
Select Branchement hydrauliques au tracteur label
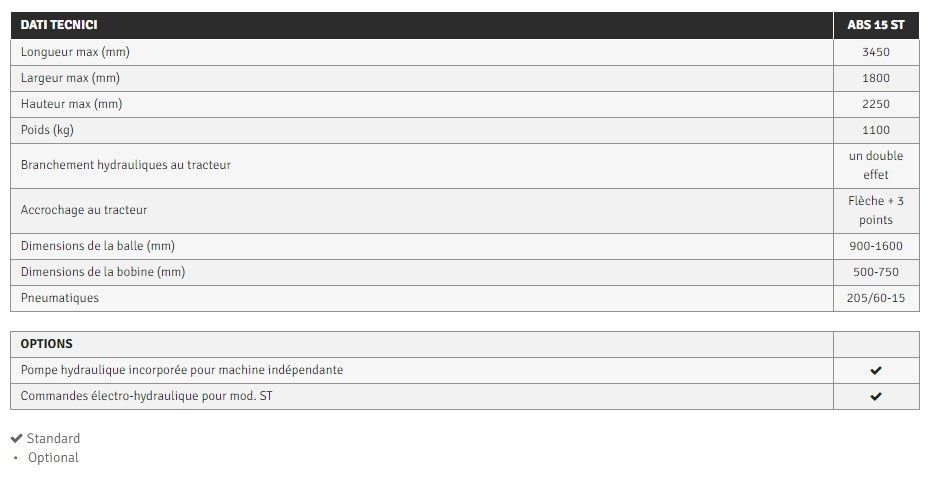[x=126, y=165]
